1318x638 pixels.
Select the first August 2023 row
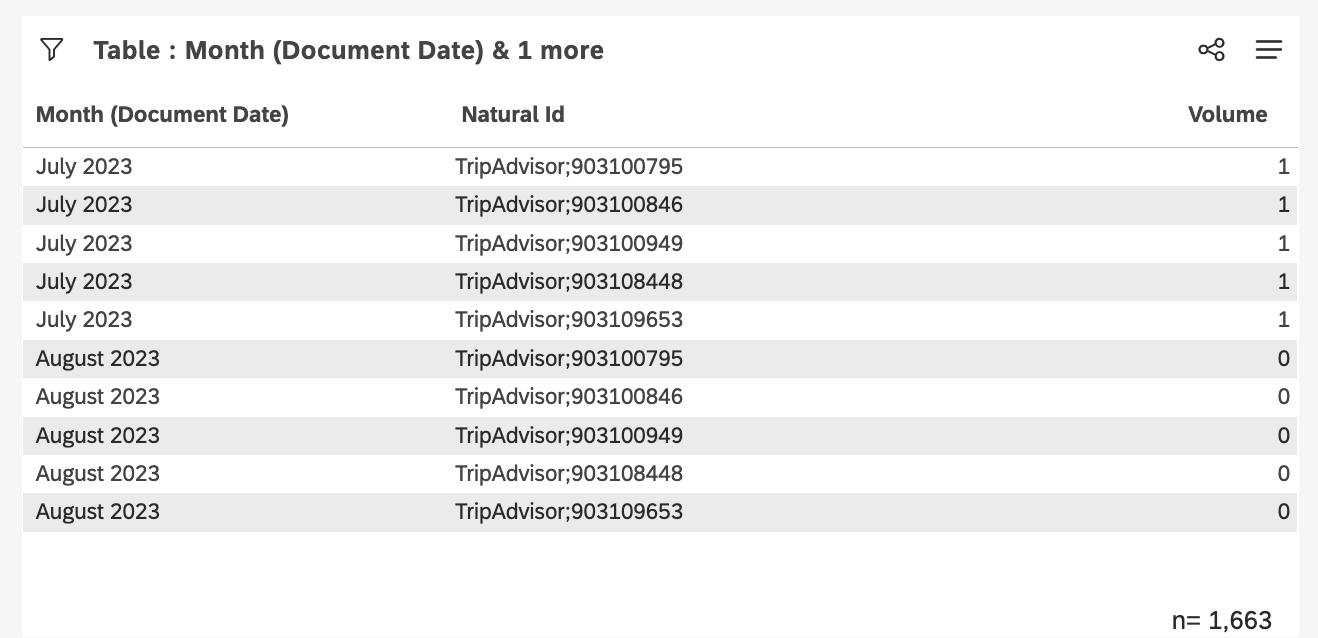click(571, 358)
